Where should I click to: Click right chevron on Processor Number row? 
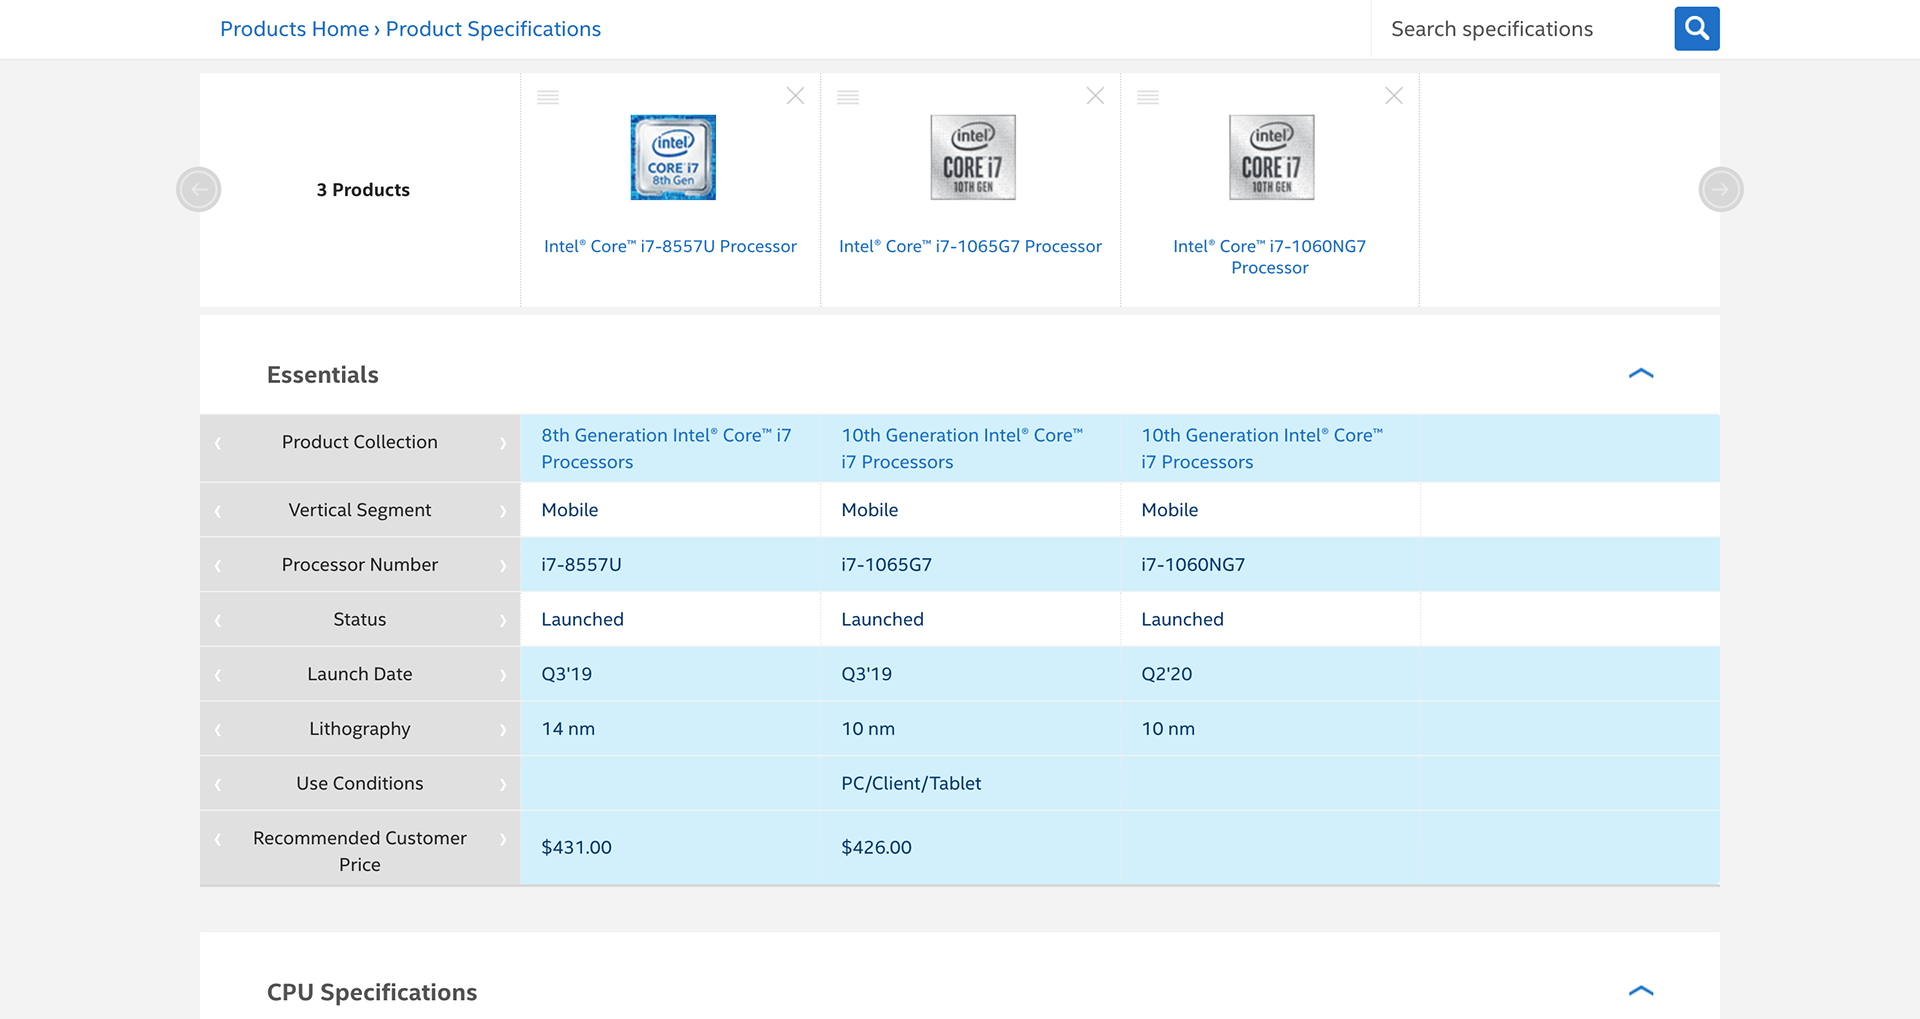[x=503, y=566]
